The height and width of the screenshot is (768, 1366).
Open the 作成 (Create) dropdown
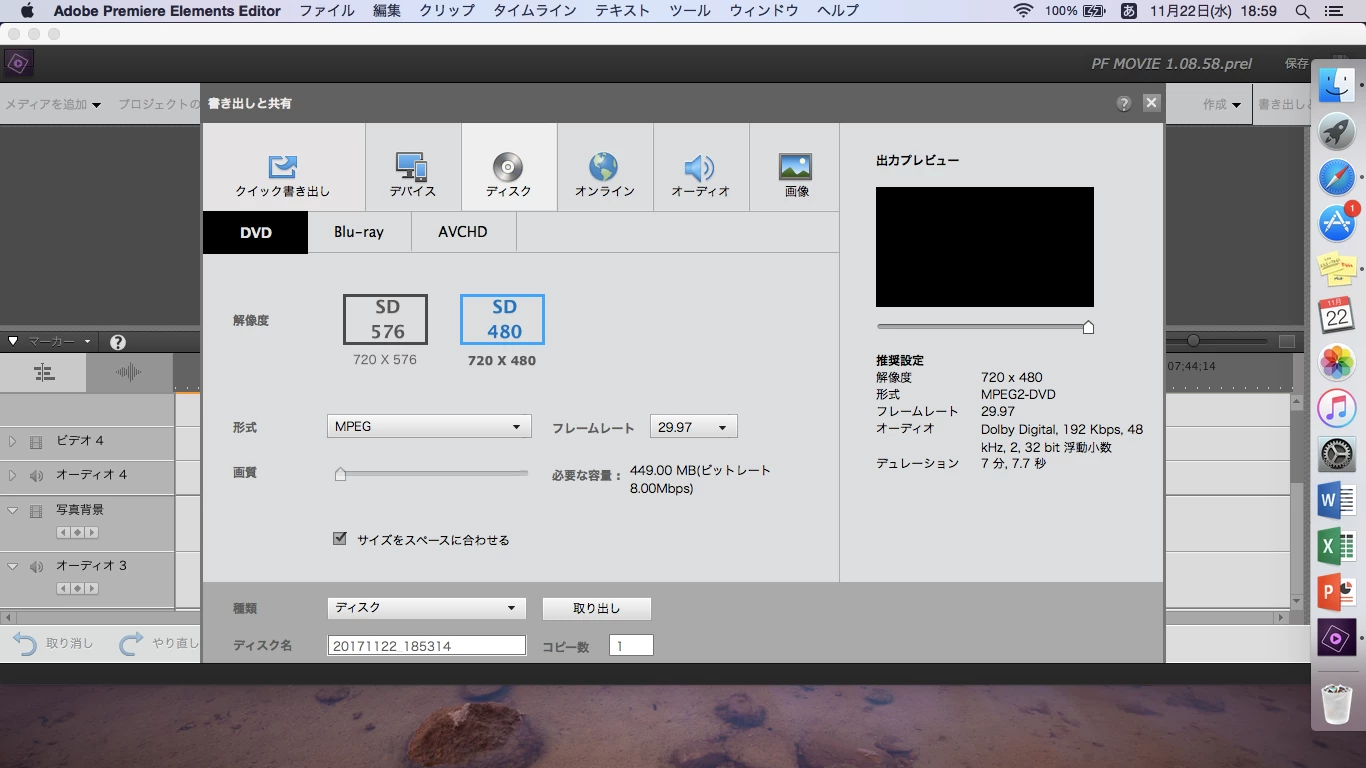click(1222, 104)
